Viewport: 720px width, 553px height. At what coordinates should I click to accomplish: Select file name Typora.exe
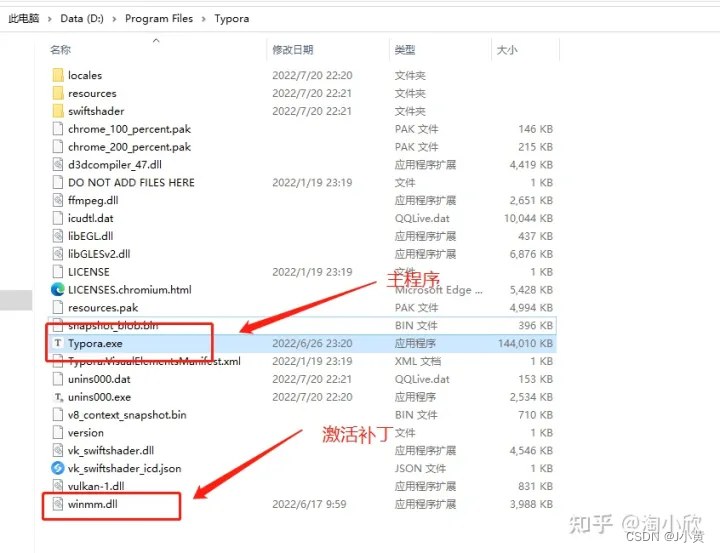click(95, 344)
